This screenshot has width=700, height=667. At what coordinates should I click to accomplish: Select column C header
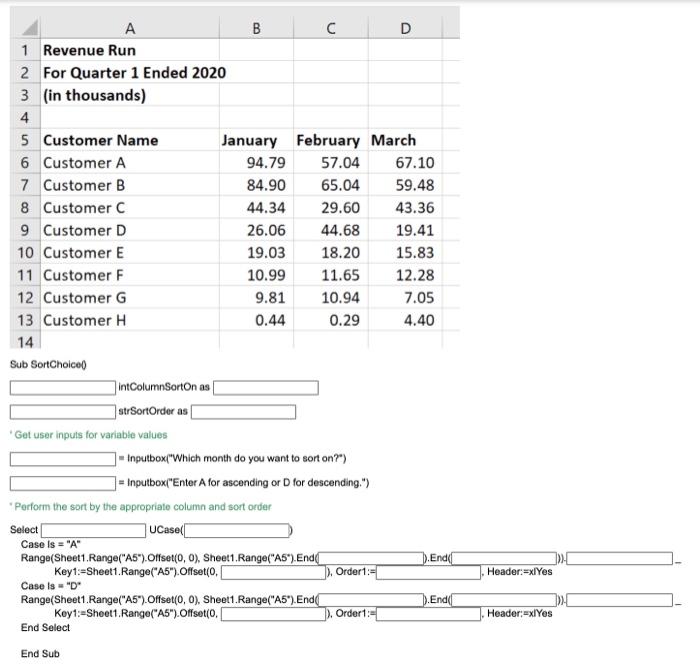(x=331, y=28)
